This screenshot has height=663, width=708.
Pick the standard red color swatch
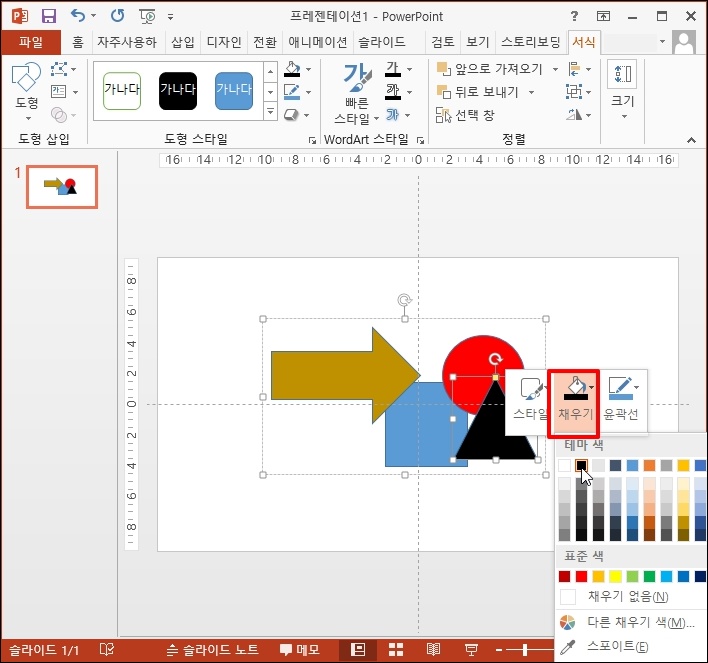(x=582, y=576)
